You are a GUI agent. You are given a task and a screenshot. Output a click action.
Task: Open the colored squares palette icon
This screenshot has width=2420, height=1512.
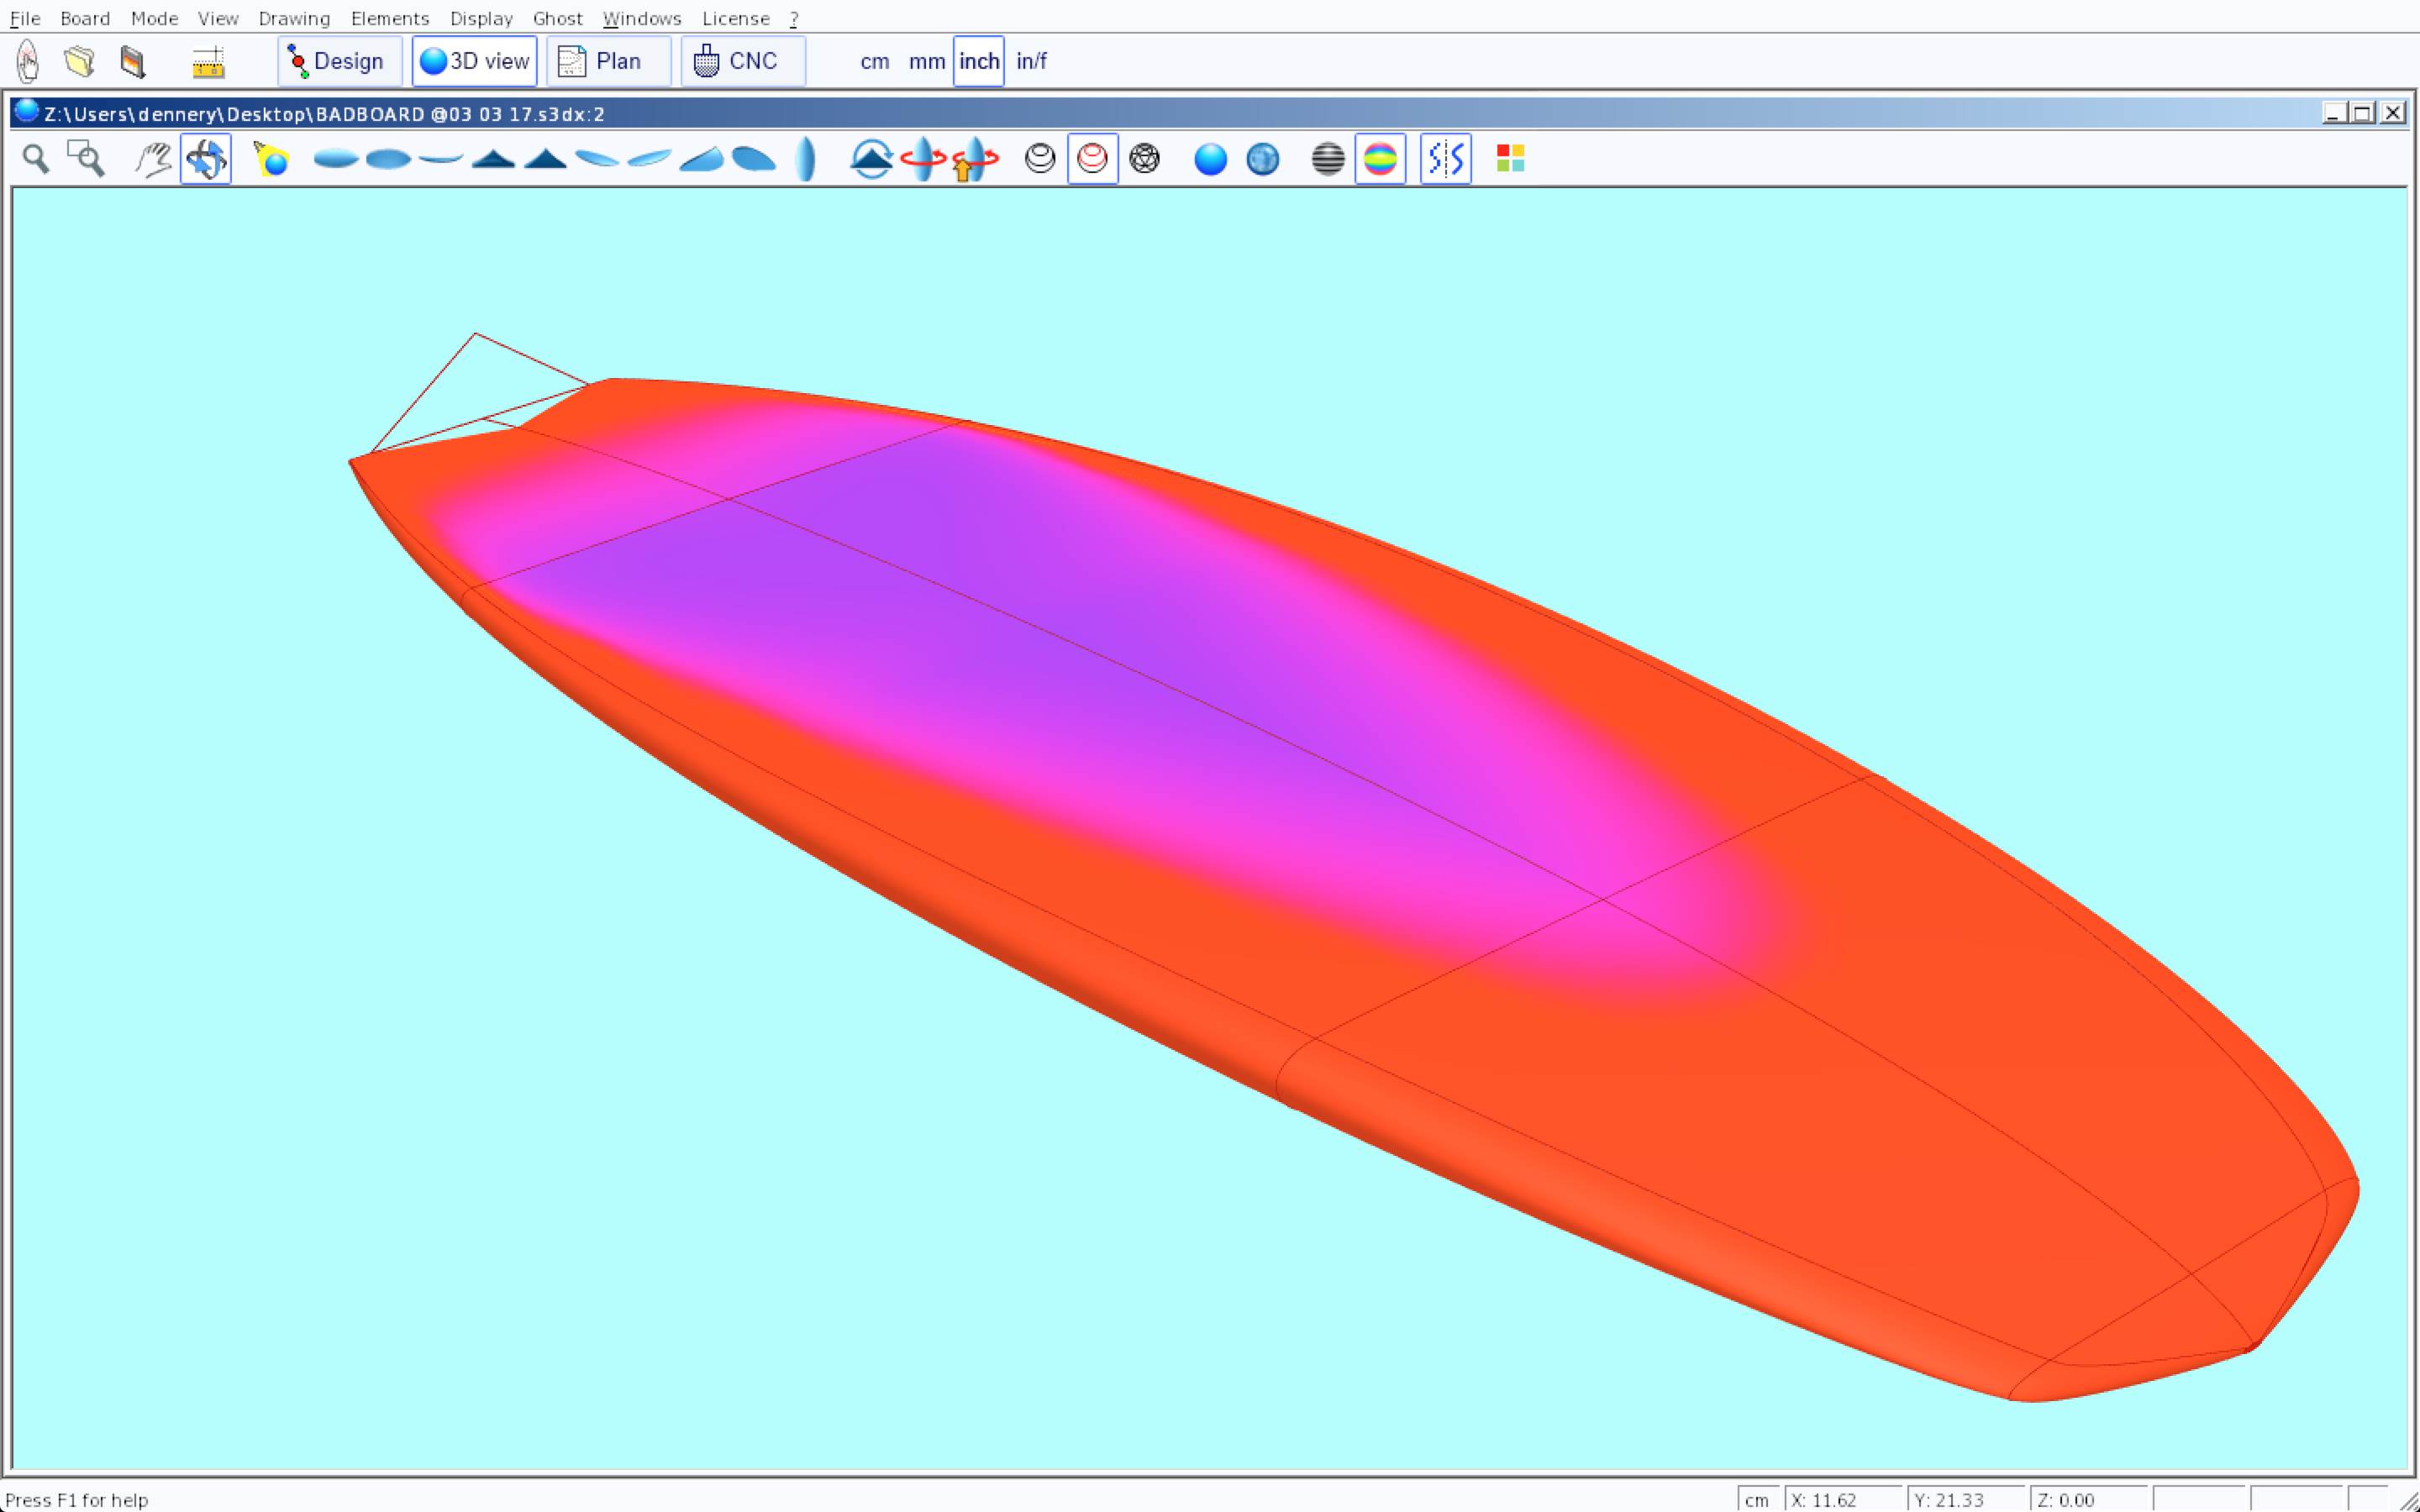1510,159
